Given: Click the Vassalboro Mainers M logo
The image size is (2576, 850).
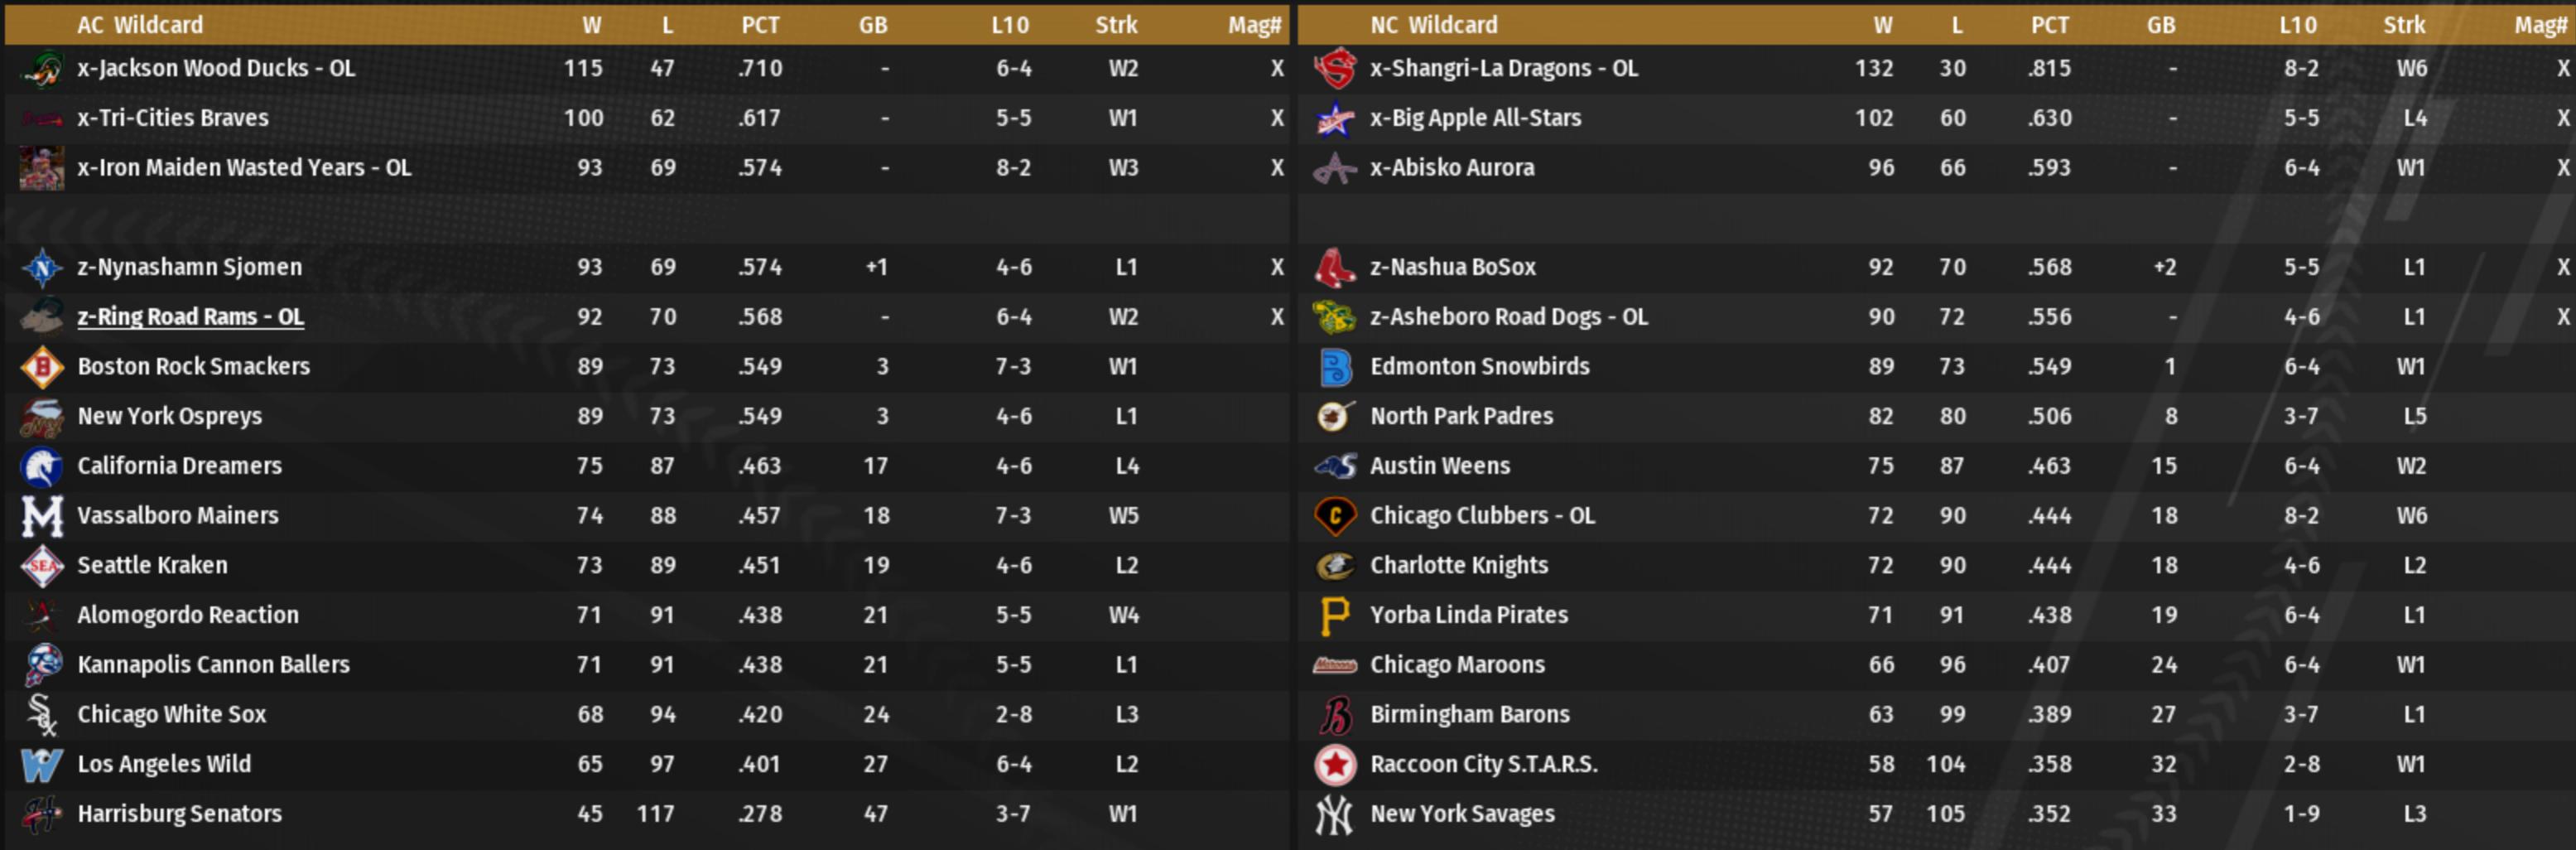Looking at the screenshot, I should (x=41, y=516).
